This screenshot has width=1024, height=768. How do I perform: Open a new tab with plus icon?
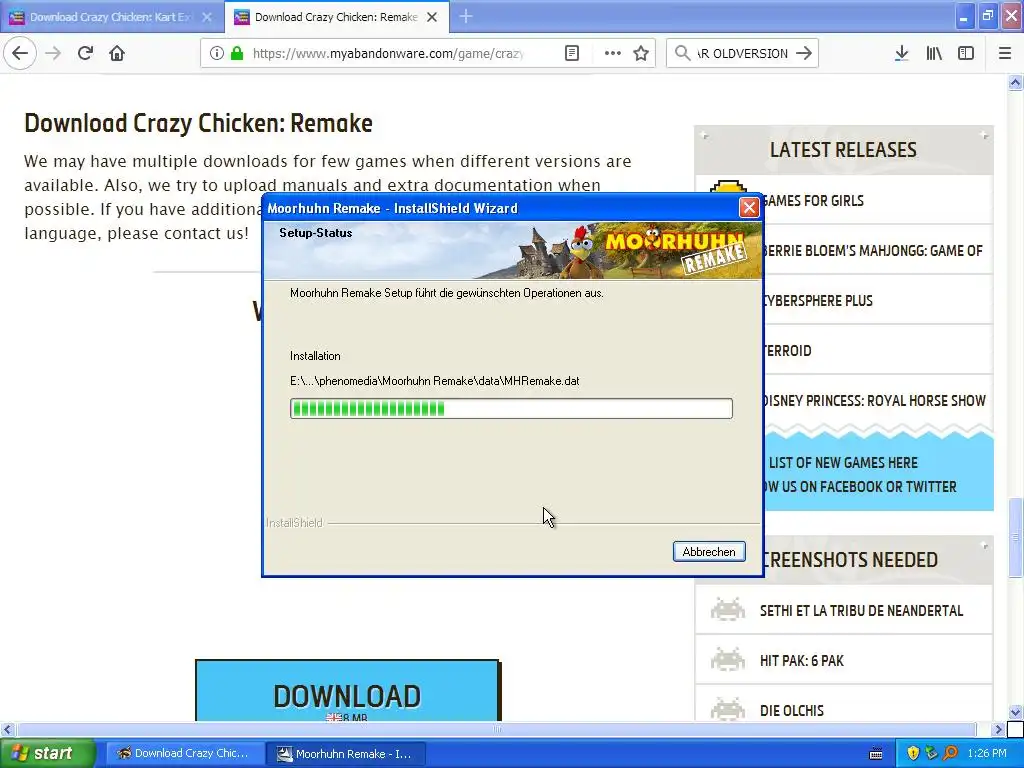[x=466, y=16]
